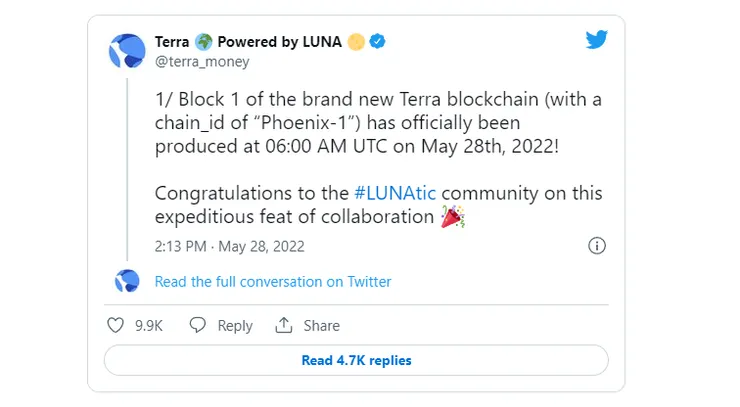
Task: Open the tweet info icon
Action: (x=597, y=245)
